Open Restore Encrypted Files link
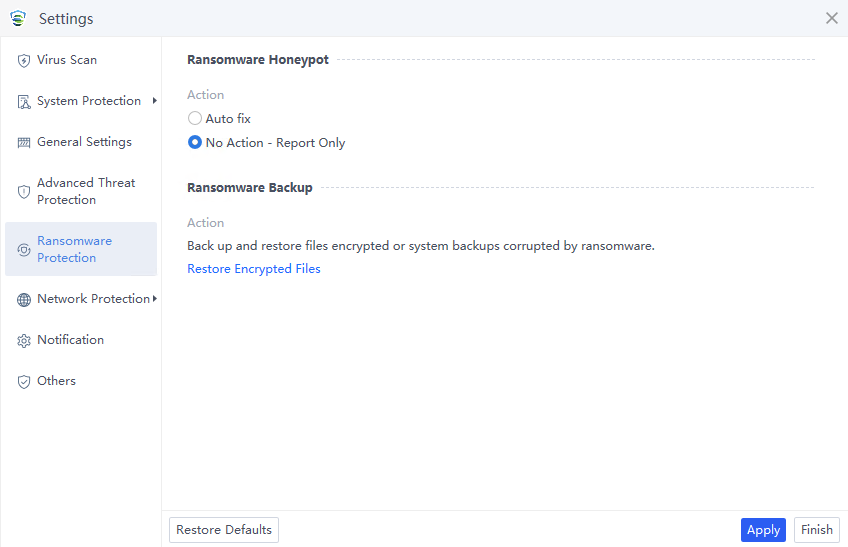 pyautogui.click(x=254, y=269)
